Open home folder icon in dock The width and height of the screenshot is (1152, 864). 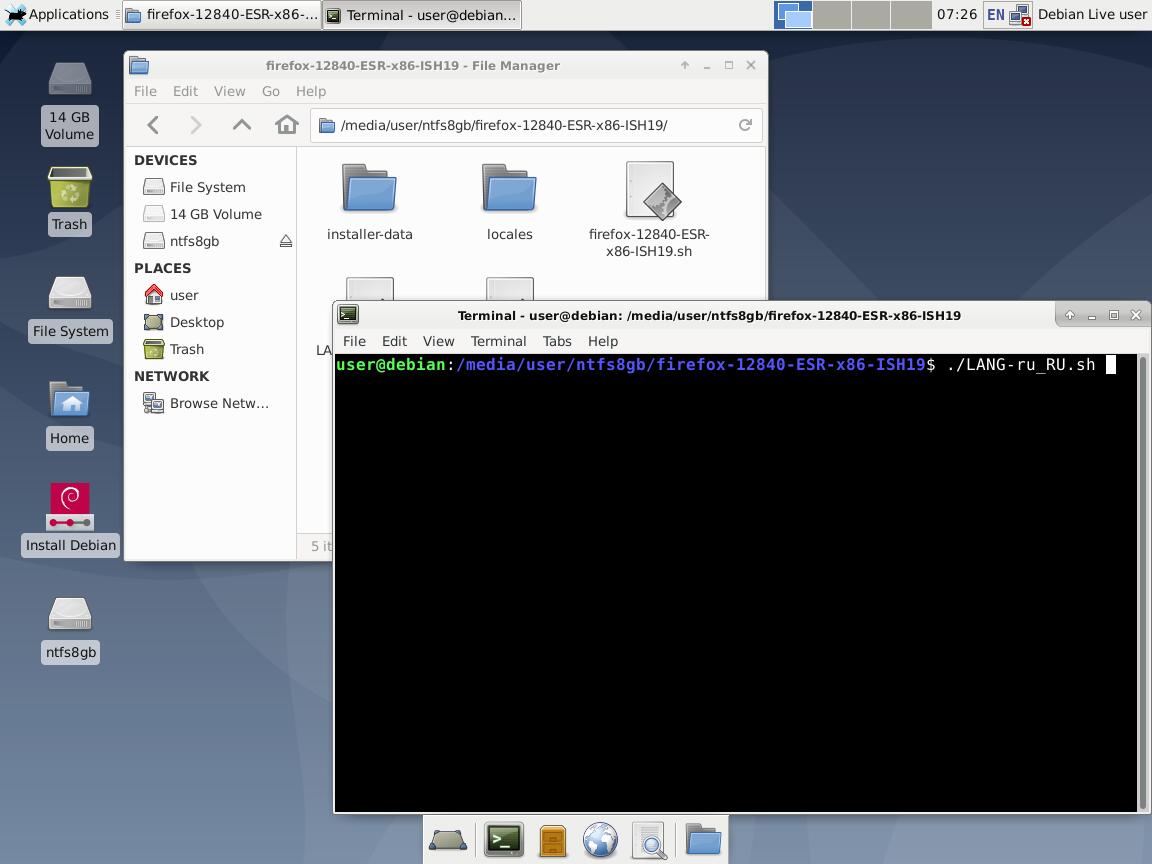coord(703,840)
